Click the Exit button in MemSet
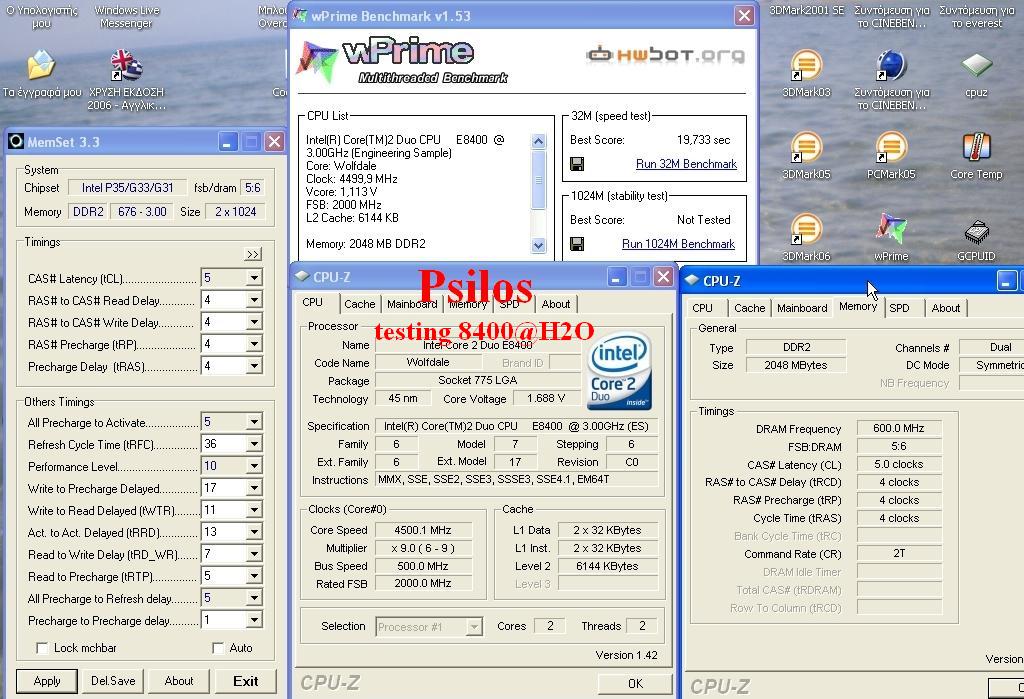 [246, 681]
